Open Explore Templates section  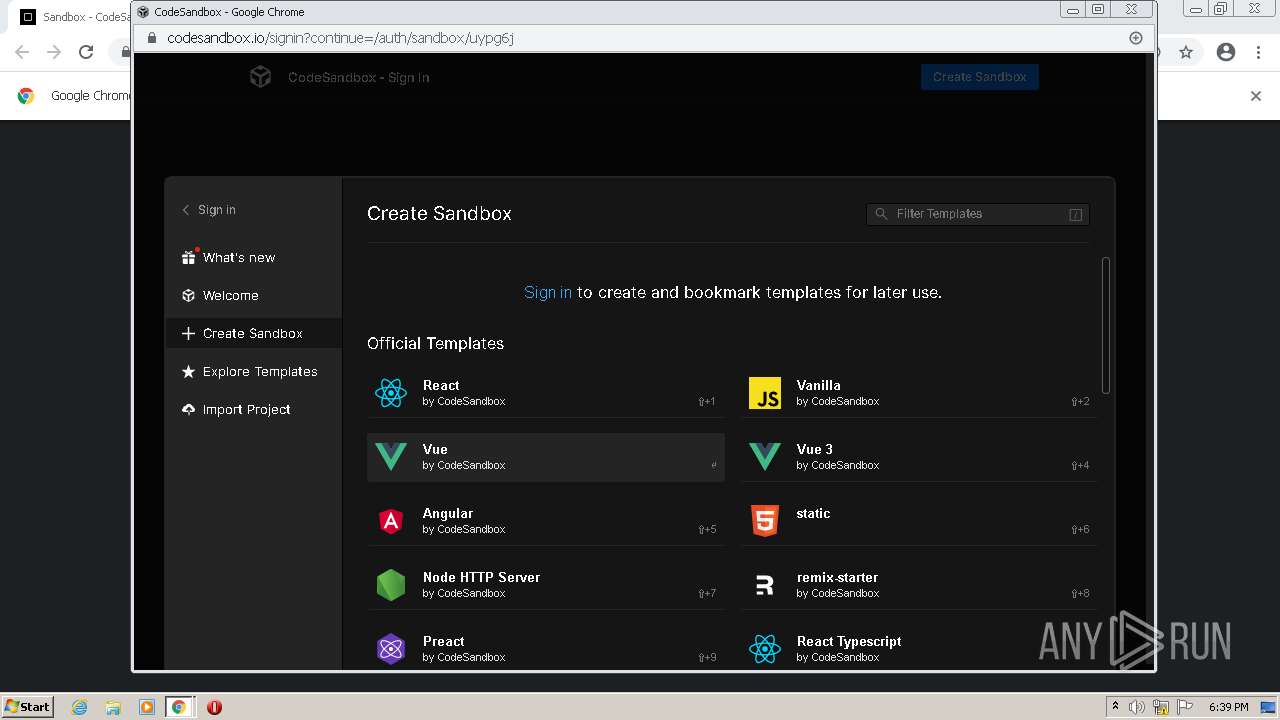coord(253,371)
